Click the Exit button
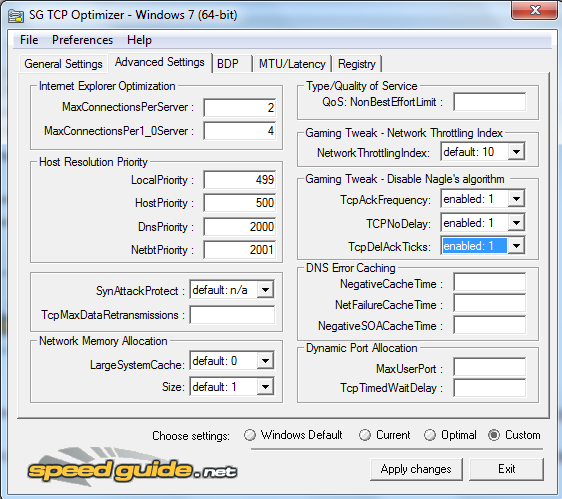The width and height of the screenshot is (562, 499). [x=506, y=469]
